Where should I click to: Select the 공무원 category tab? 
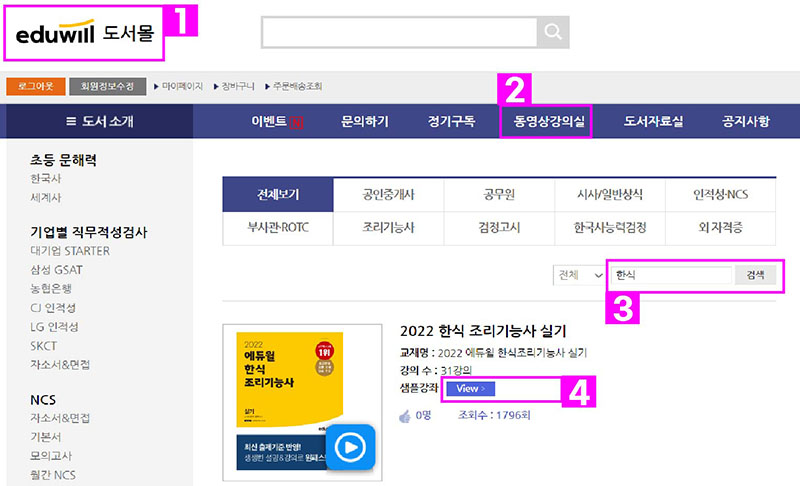499,194
